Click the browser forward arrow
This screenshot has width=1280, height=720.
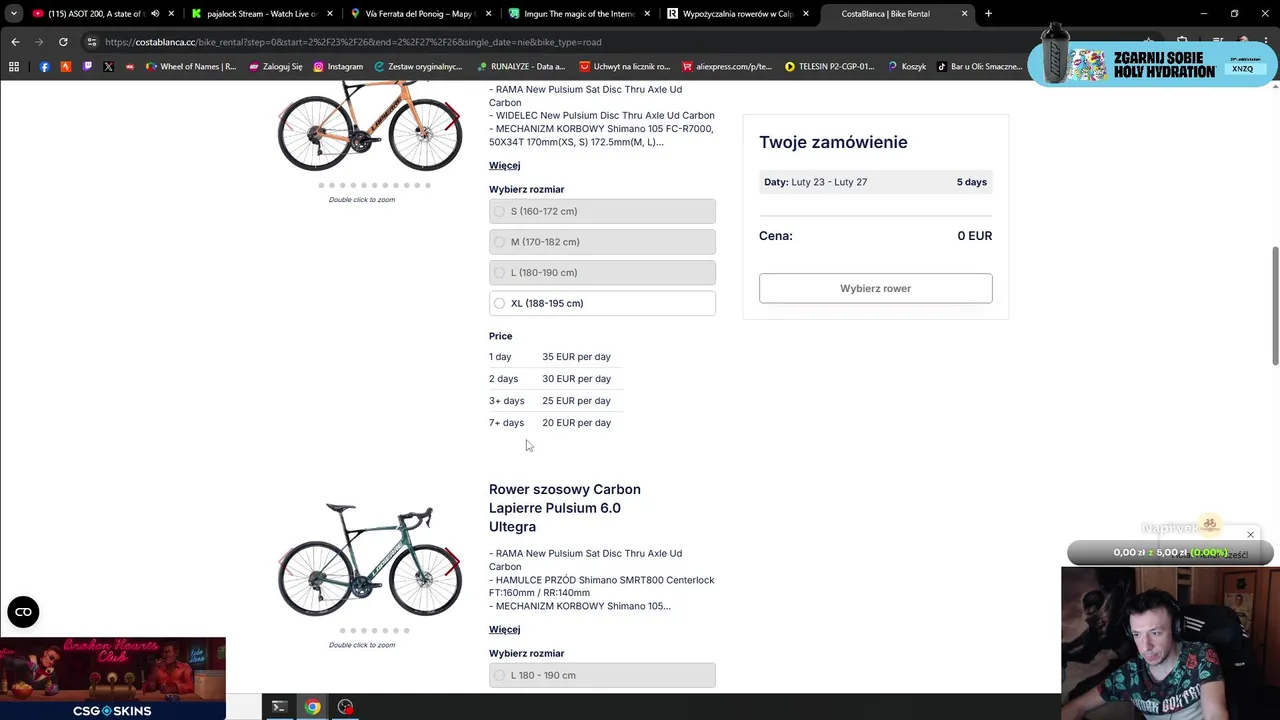pos(39,42)
